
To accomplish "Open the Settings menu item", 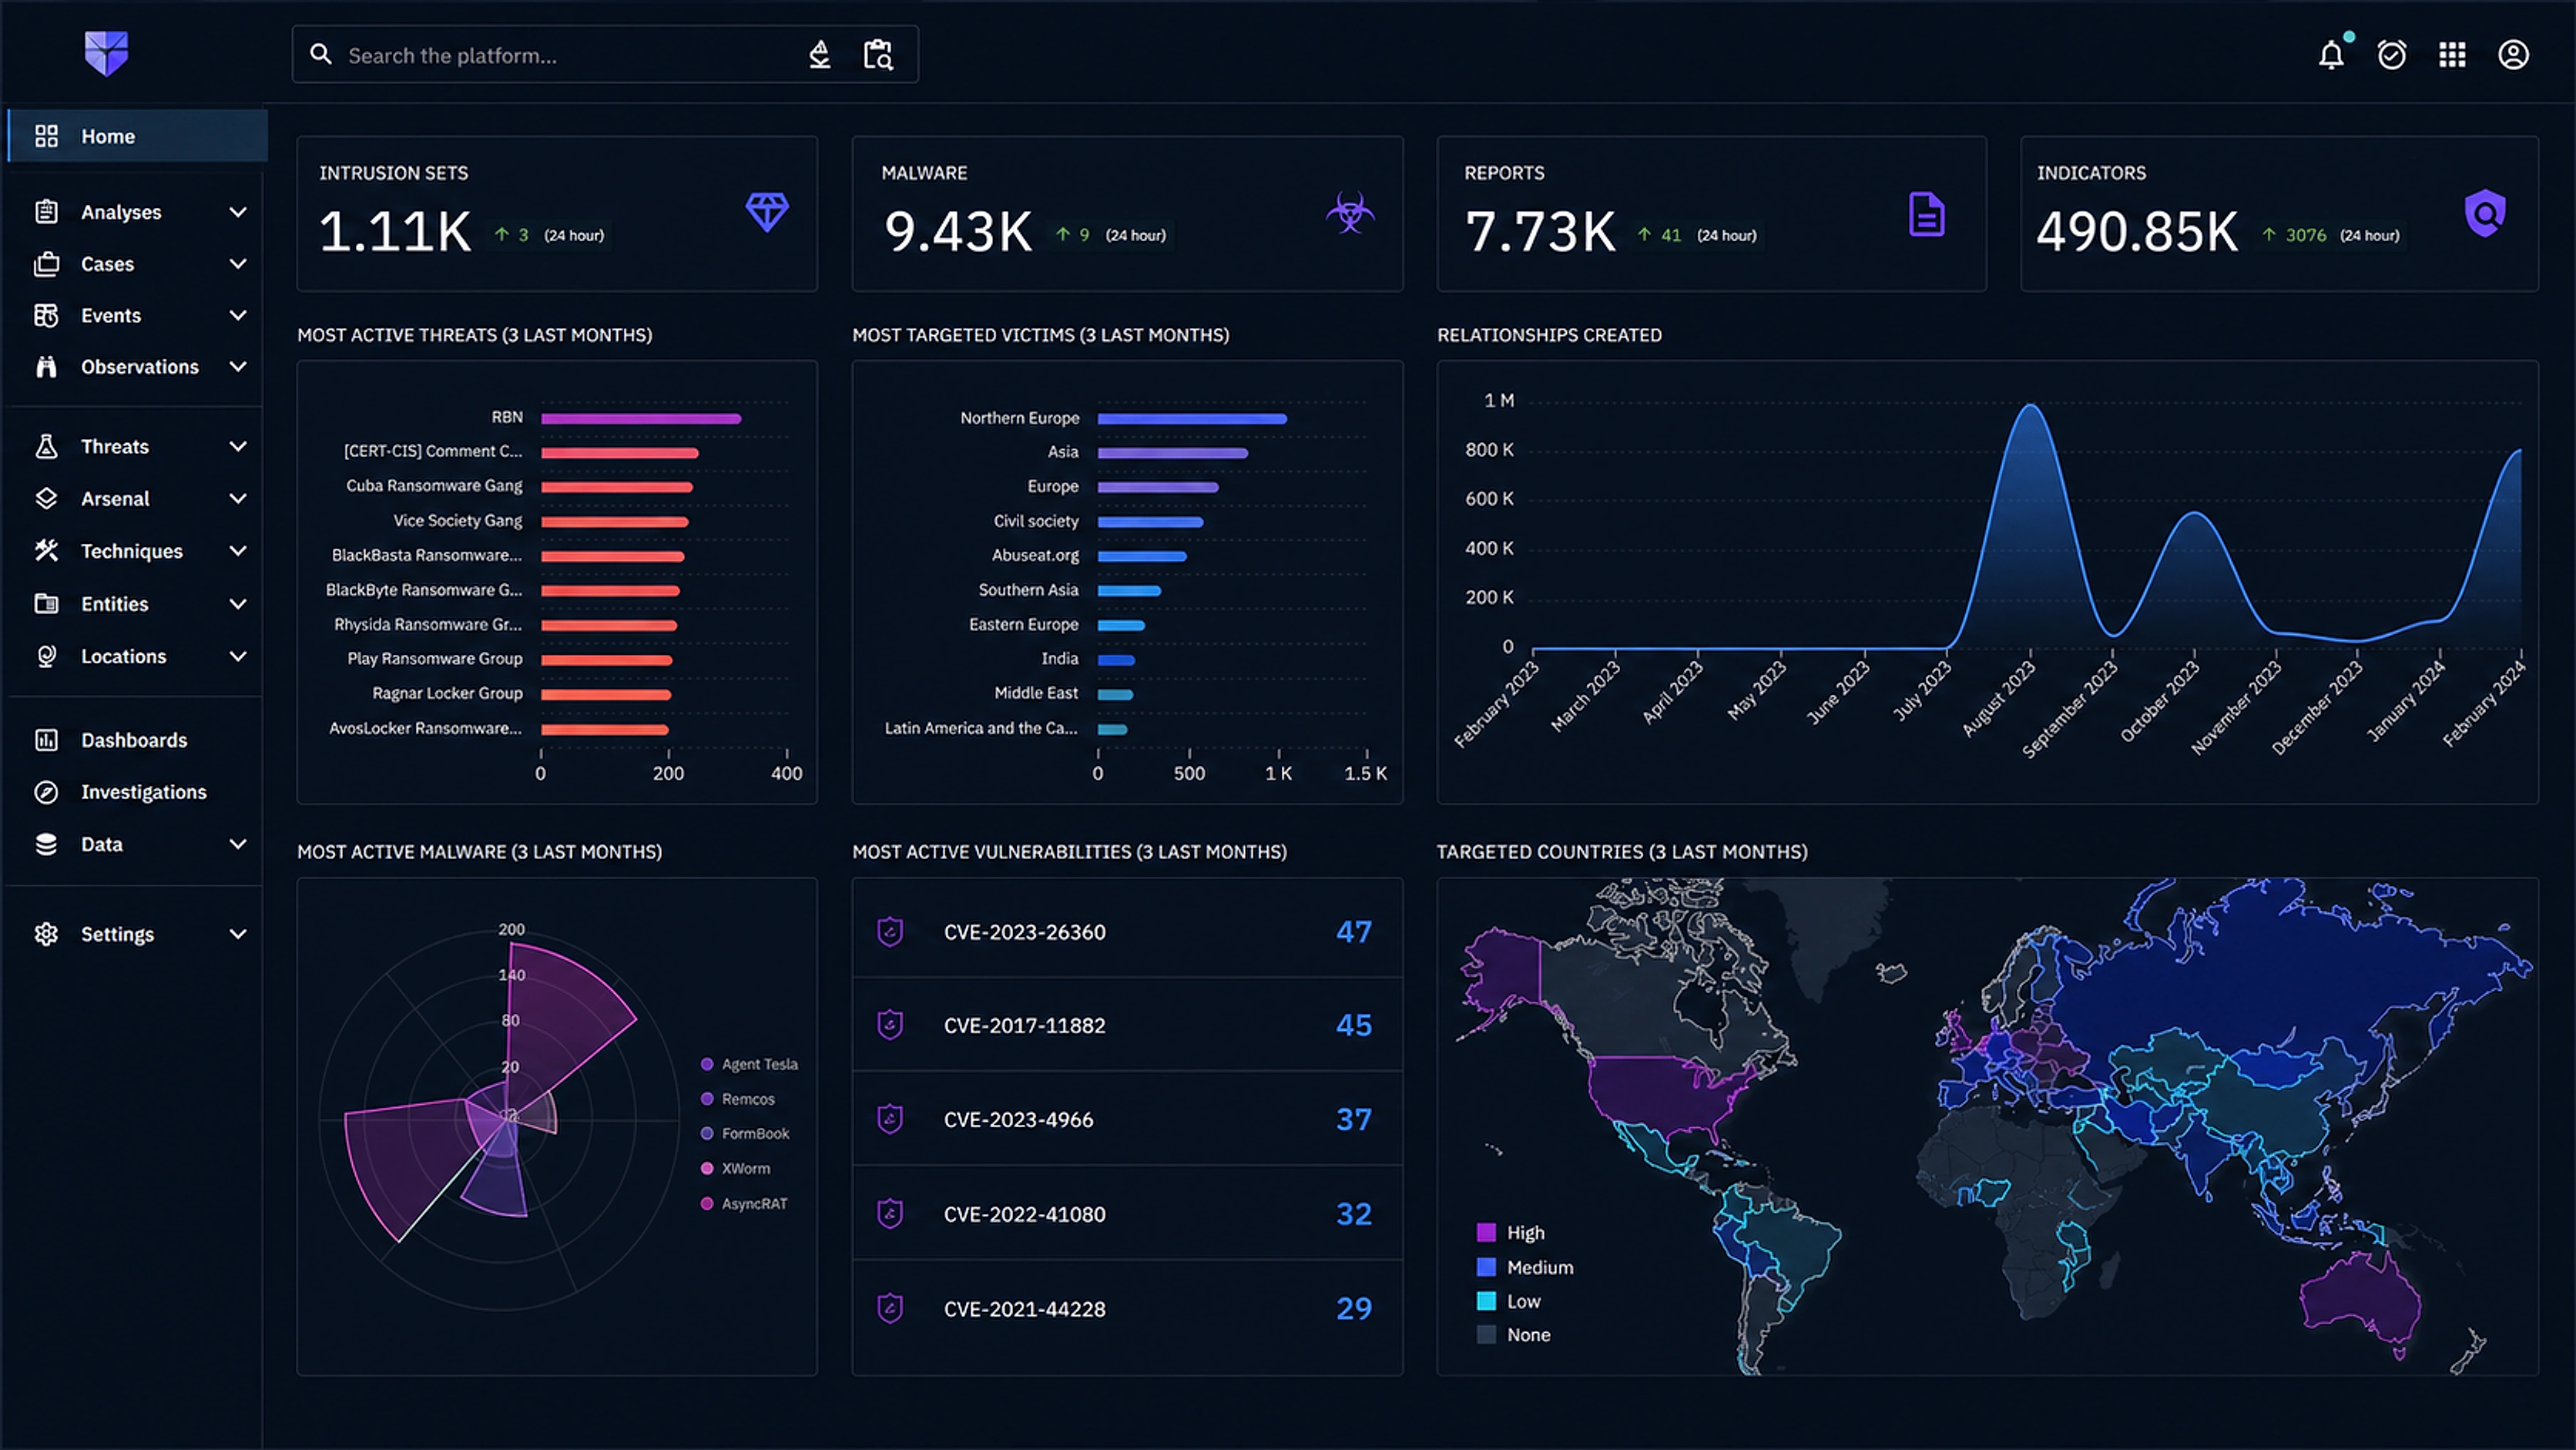I will pyautogui.click(x=134, y=934).
